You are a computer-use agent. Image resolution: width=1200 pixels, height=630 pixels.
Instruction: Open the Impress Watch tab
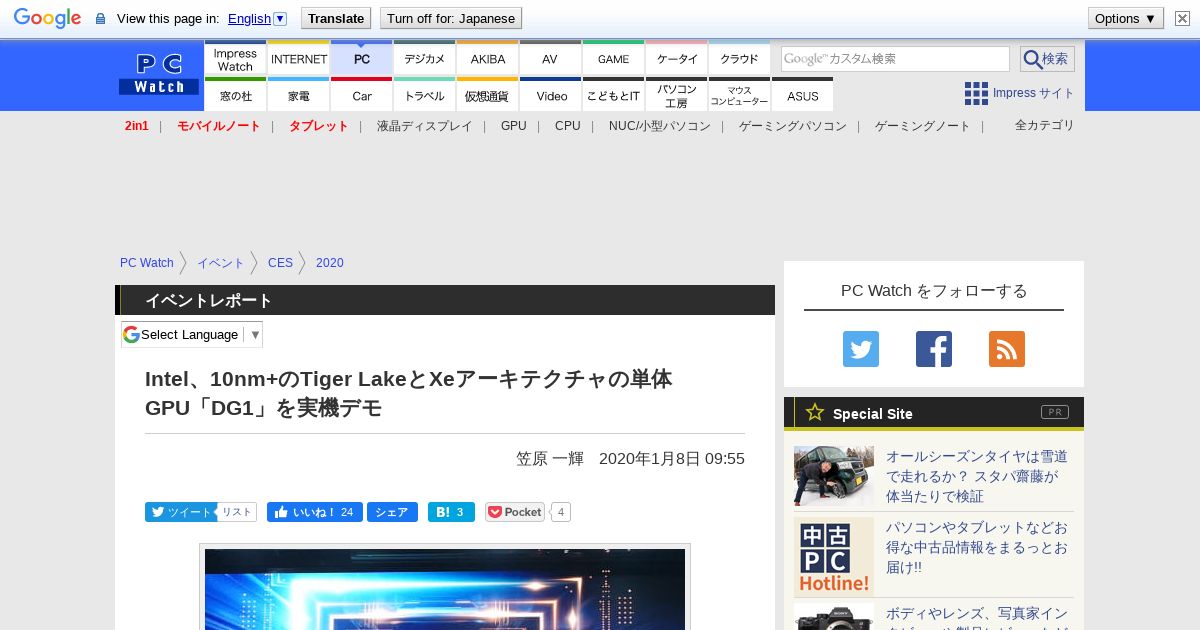point(235,59)
